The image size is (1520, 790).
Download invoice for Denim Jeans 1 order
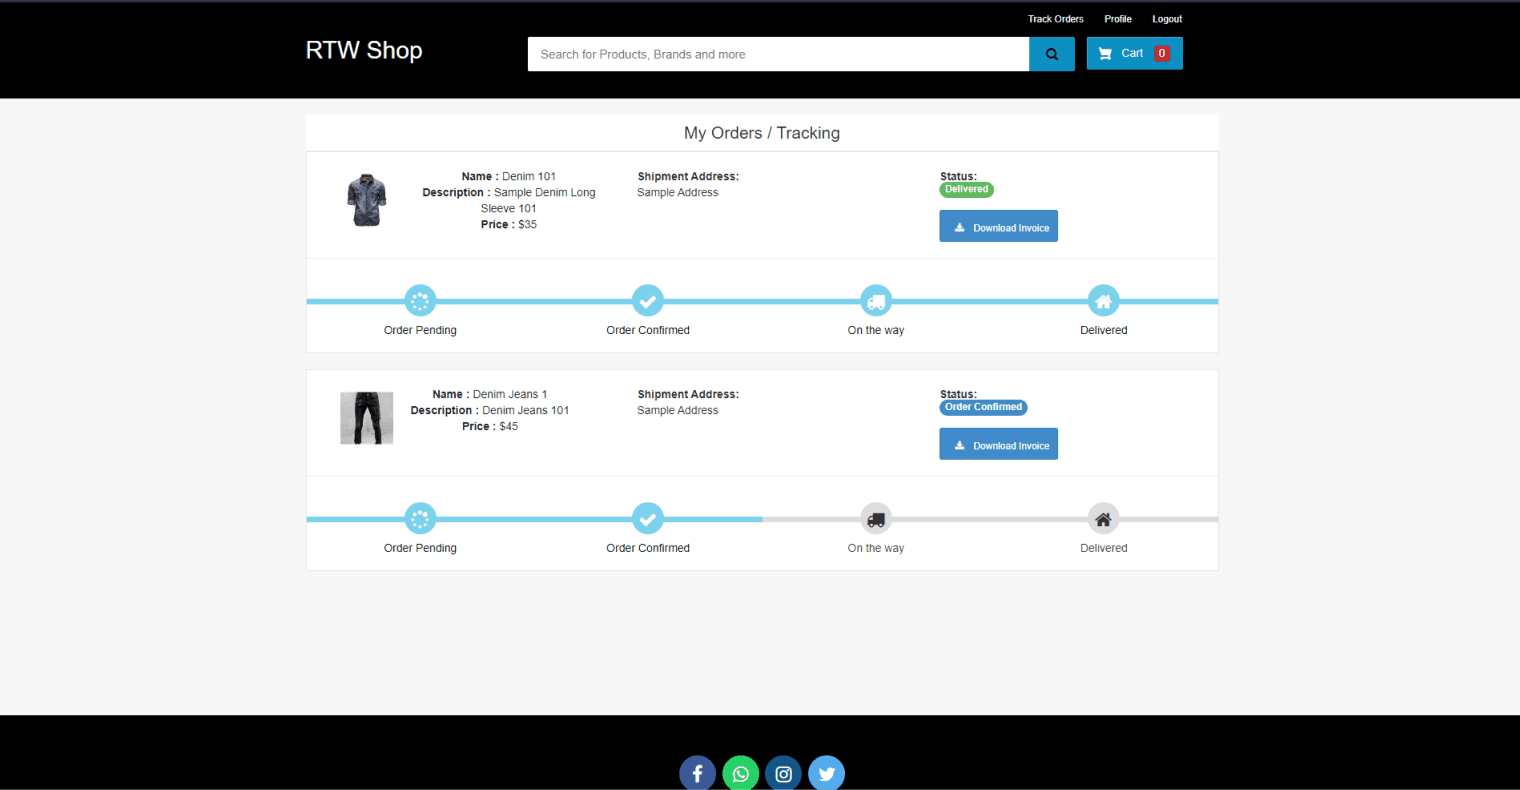(x=998, y=445)
